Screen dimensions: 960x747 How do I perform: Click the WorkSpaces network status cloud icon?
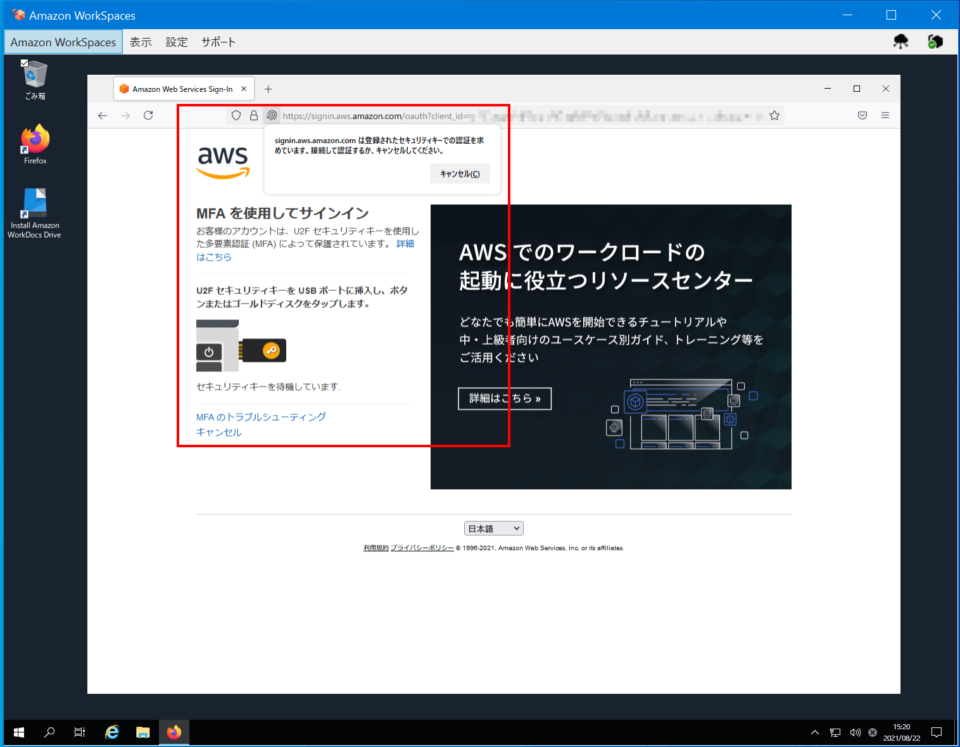click(x=901, y=42)
